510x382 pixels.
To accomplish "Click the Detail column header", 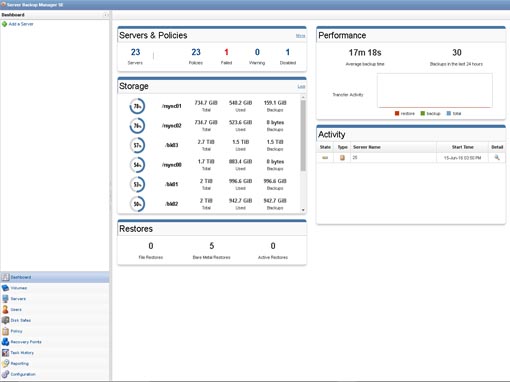I will tap(497, 147).
